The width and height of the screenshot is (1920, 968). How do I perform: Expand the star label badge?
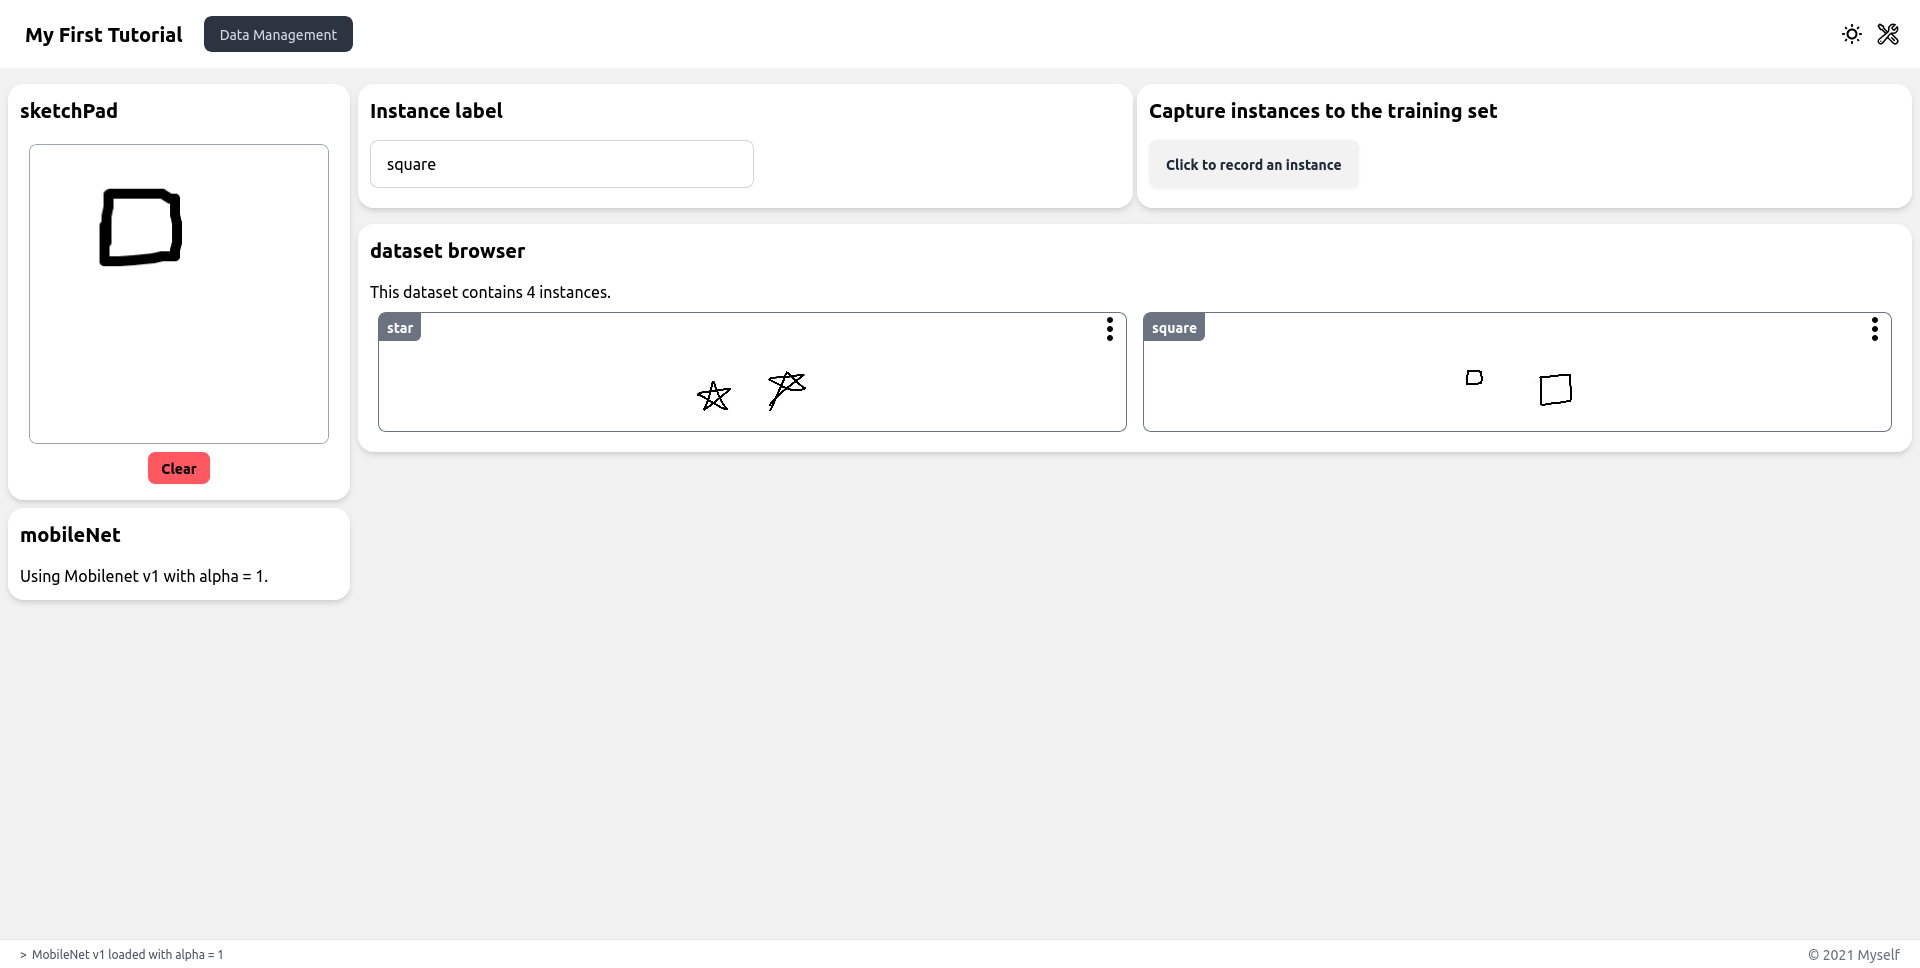[400, 327]
